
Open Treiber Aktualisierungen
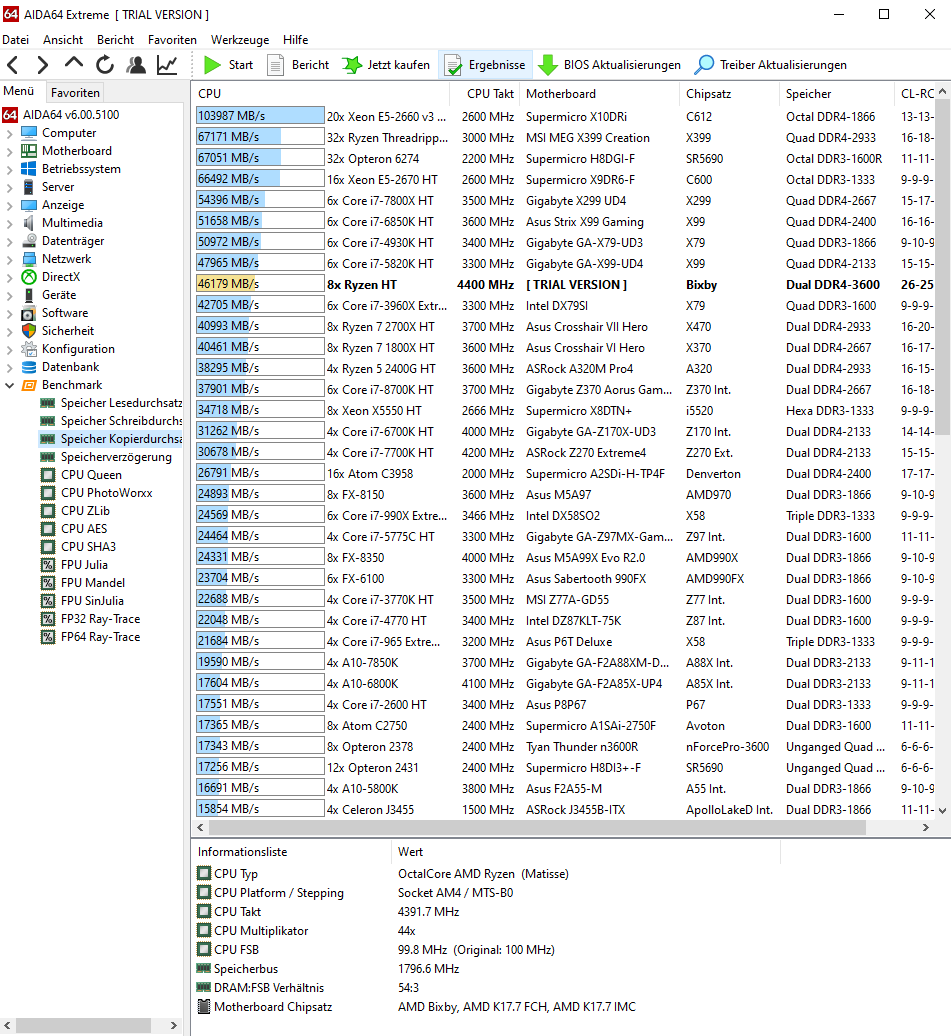(x=771, y=65)
